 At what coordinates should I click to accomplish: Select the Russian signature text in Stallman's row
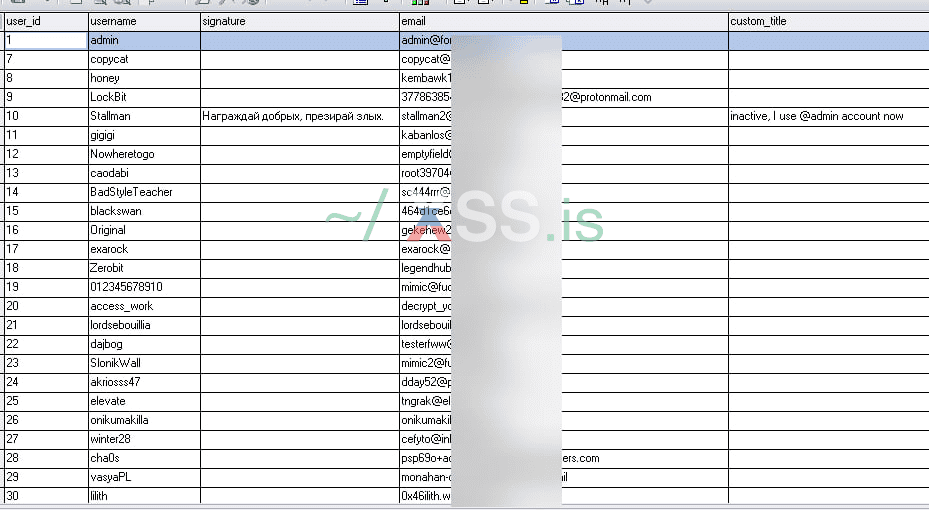tap(293, 116)
